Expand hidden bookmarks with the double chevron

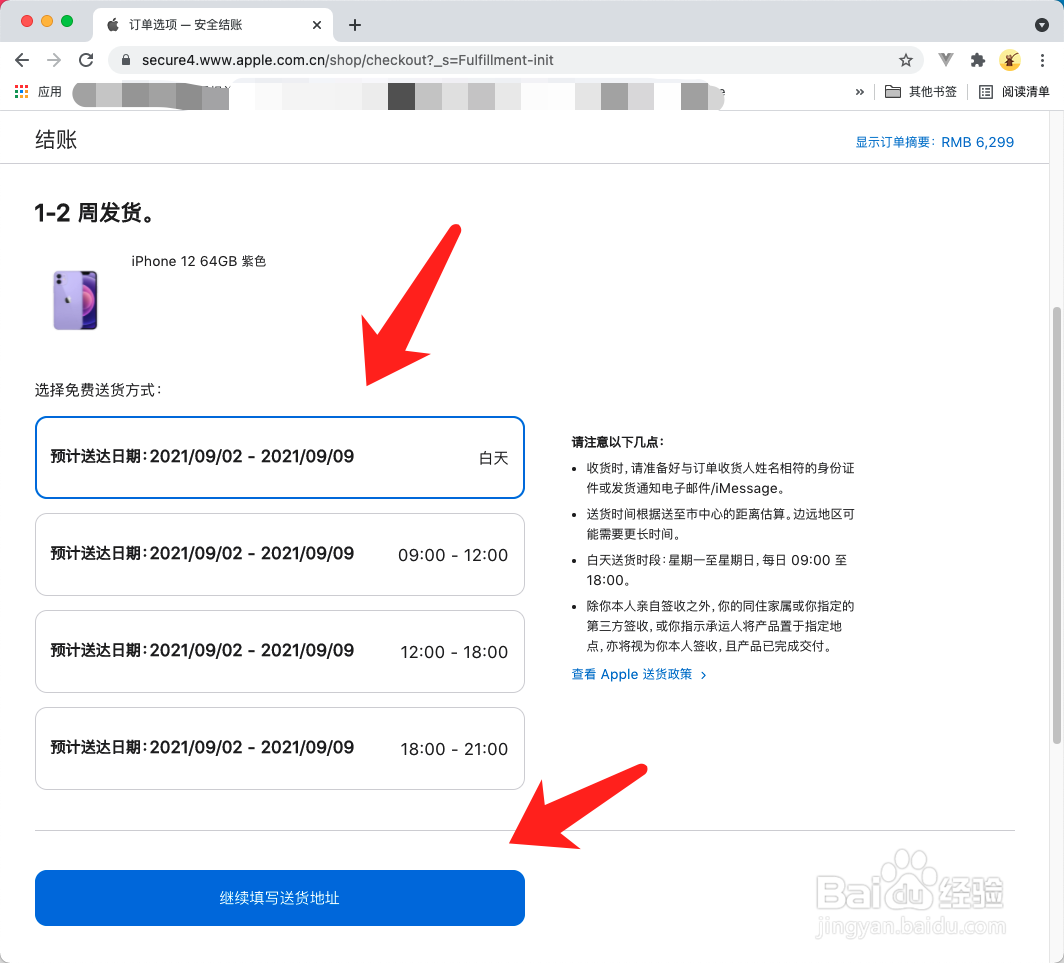point(860,92)
